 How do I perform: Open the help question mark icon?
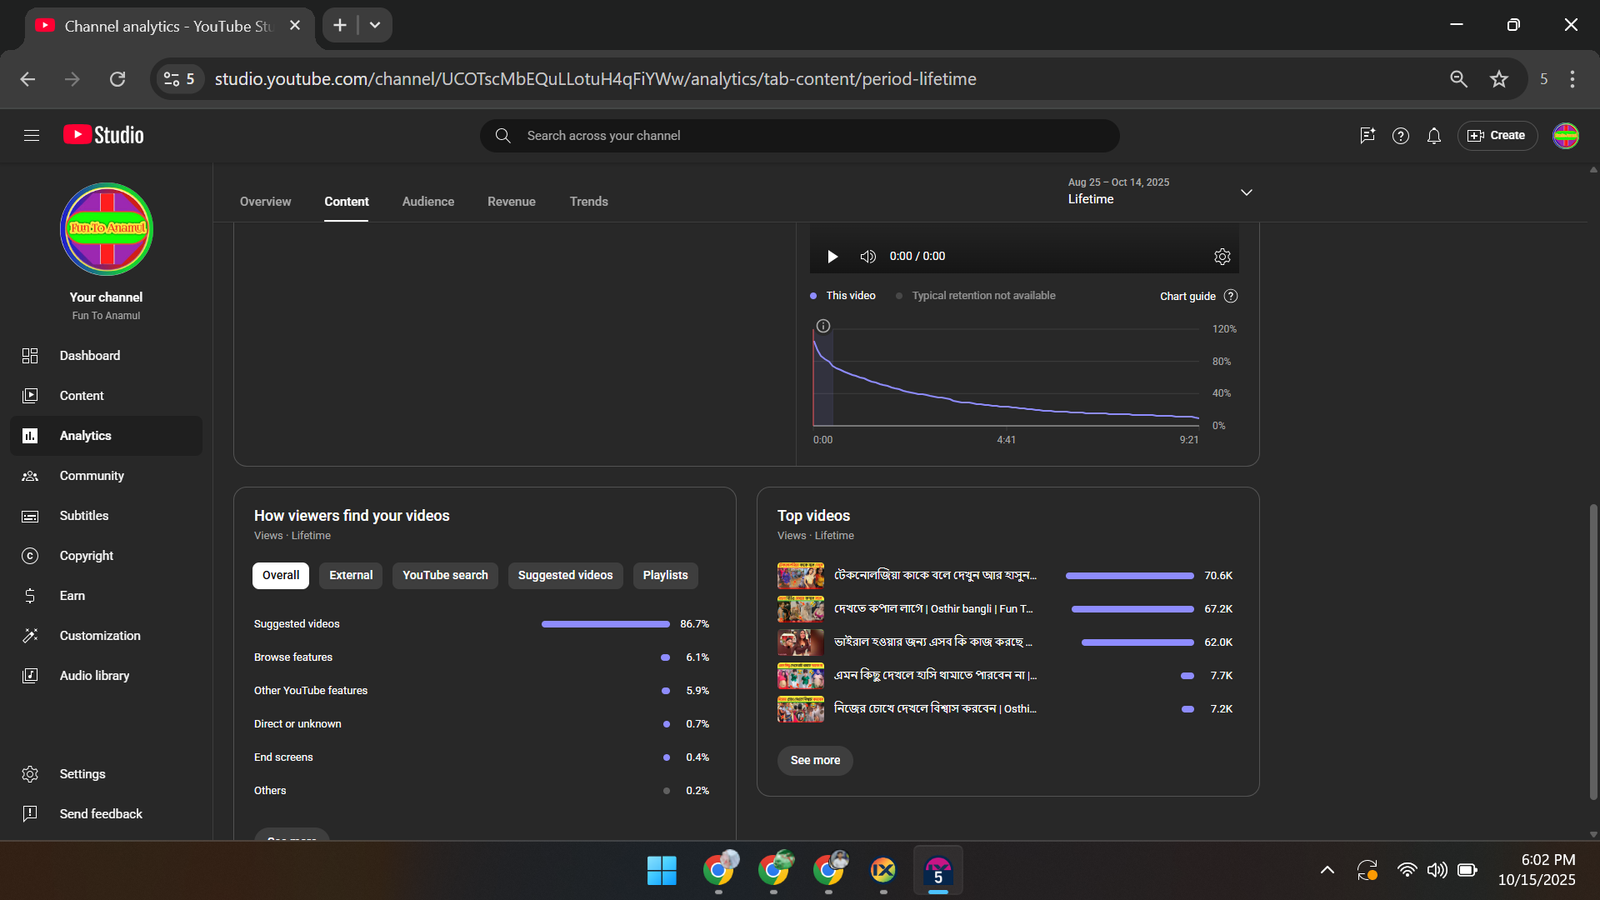(x=1400, y=136)
